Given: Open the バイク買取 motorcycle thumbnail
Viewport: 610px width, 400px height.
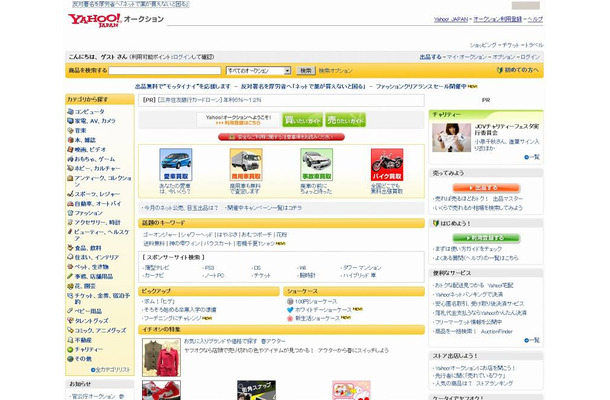Looking at the screenshot, I should pyautogui.click(x=387, y=165).
